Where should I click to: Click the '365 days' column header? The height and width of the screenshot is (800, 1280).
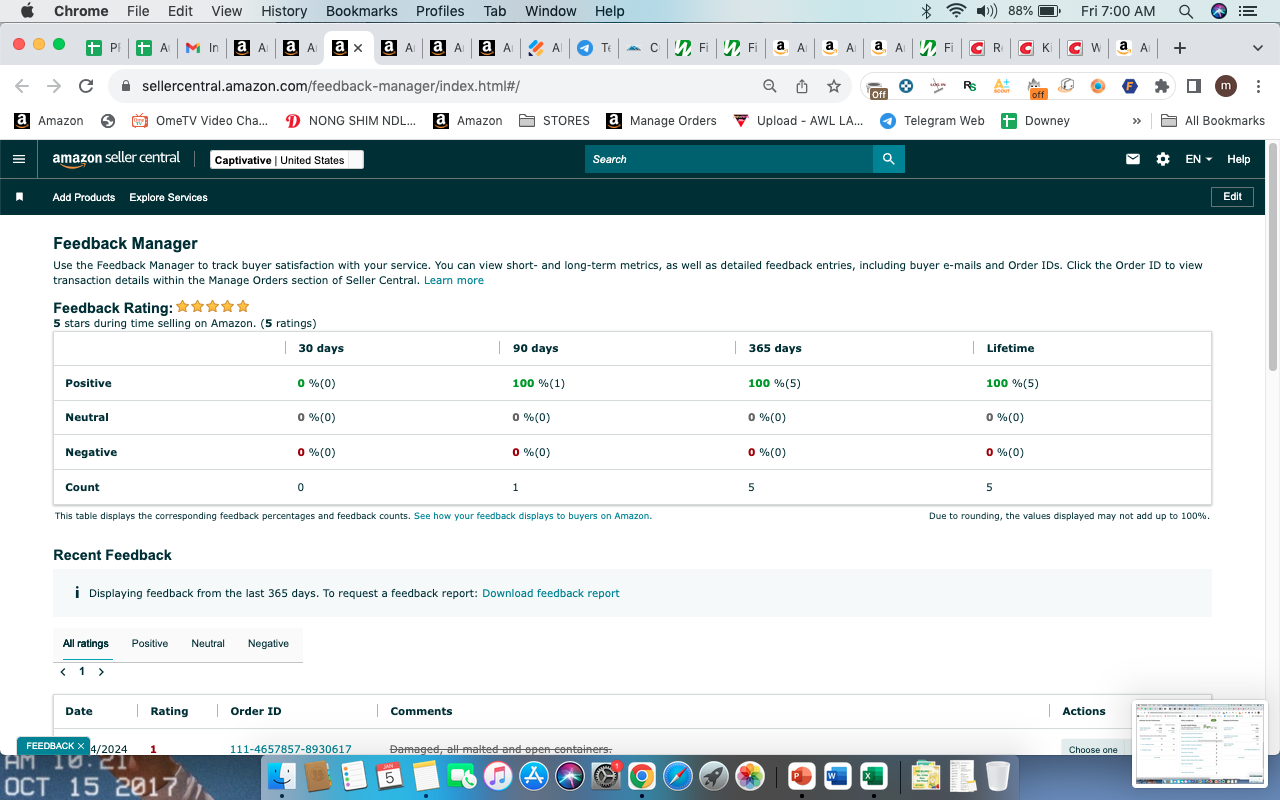point(775,348)
